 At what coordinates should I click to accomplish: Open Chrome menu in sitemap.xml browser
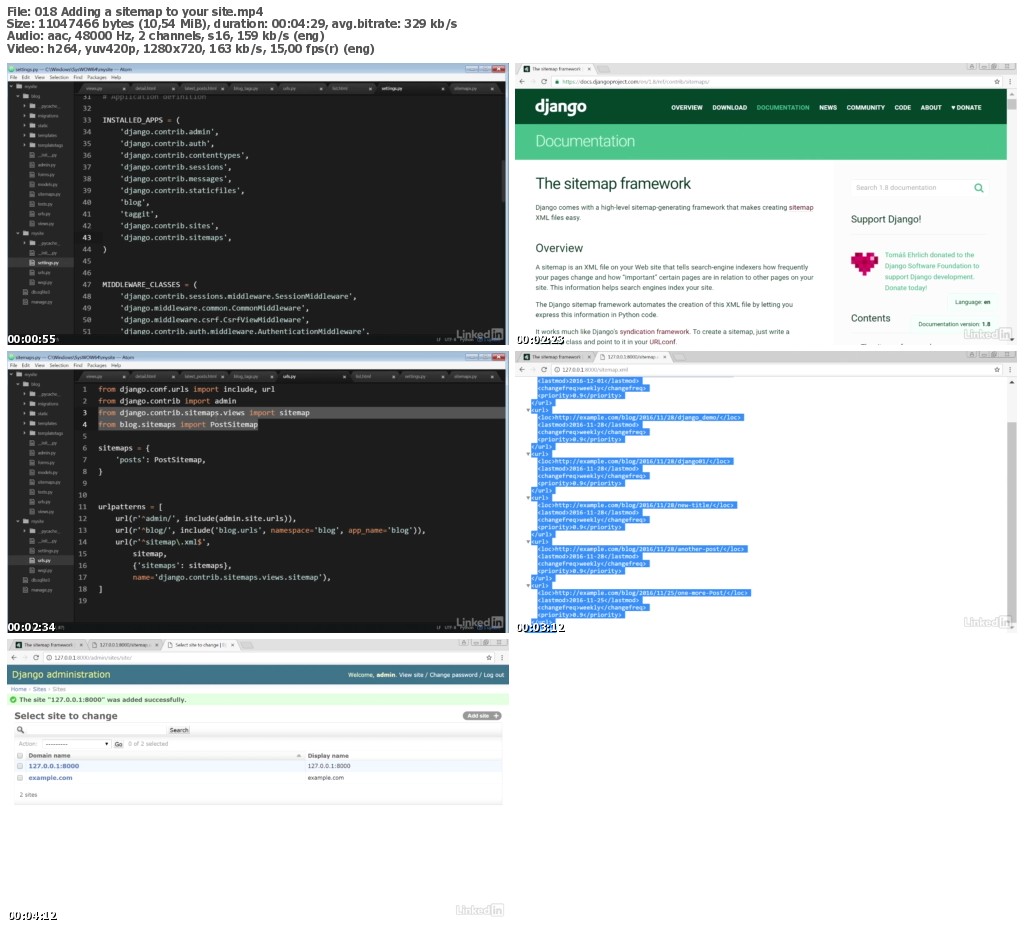tap(1010, 370)
